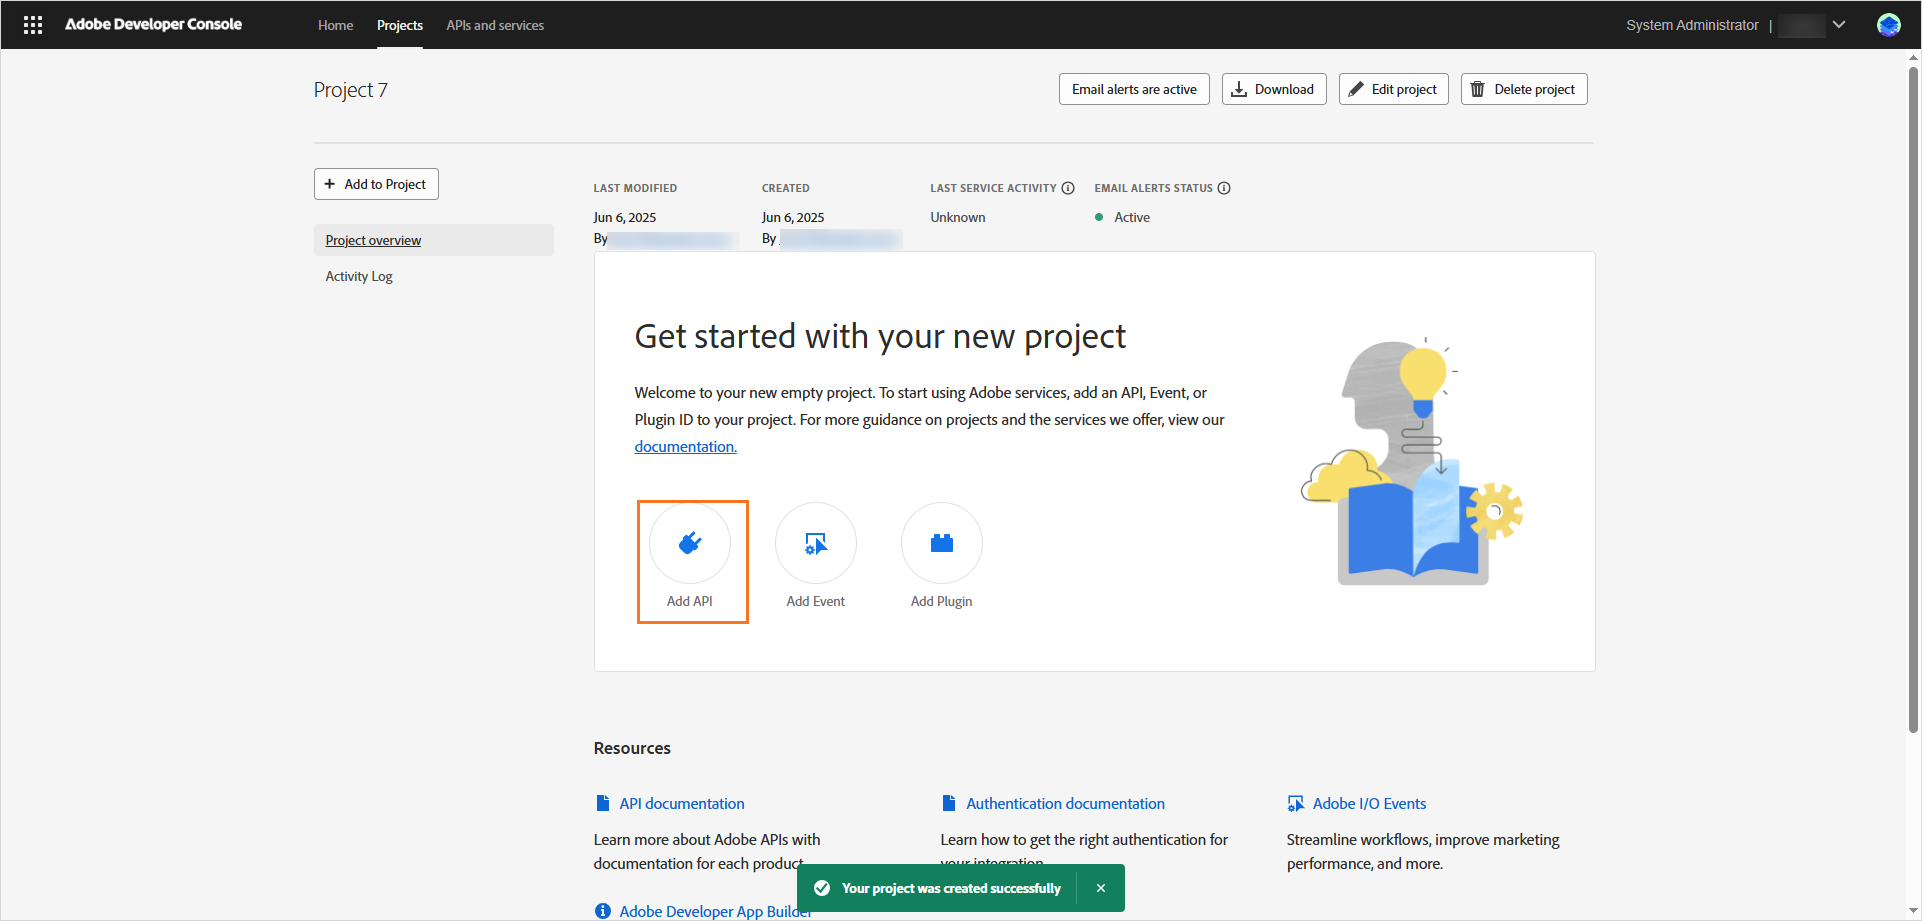Click the Resources heading
The image size is (1922, 921).
click(x=632, y=748)
